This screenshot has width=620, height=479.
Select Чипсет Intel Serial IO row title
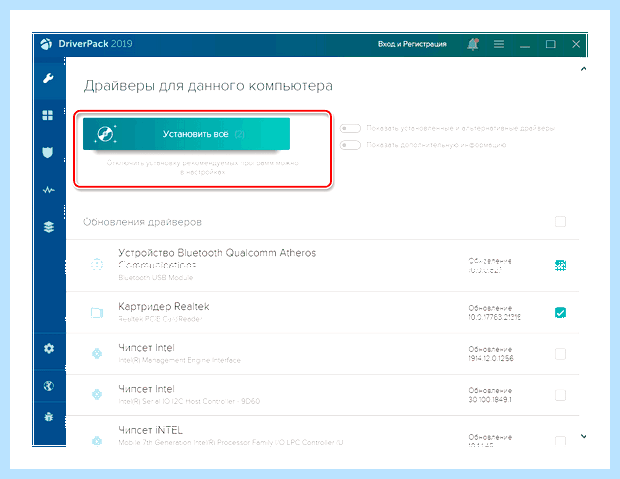tap(146, 389)
